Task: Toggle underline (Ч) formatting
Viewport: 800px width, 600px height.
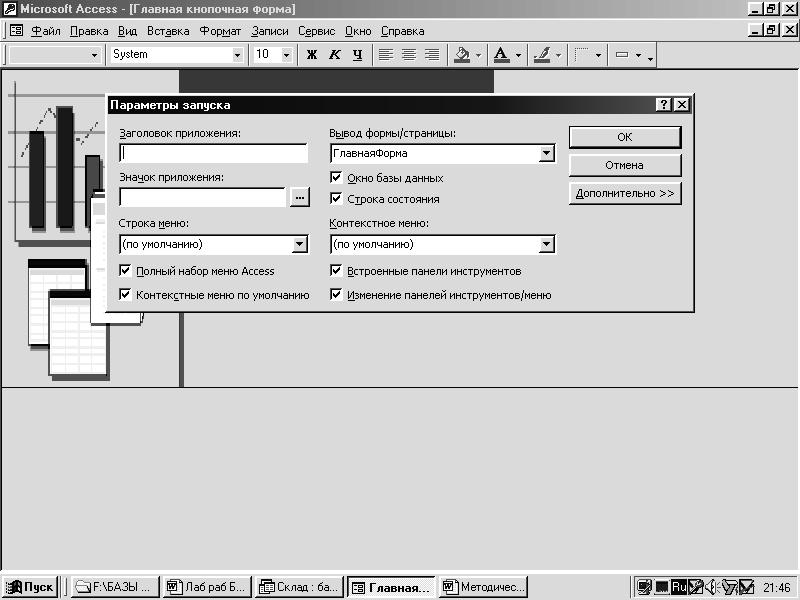Action: pos(358,55)
